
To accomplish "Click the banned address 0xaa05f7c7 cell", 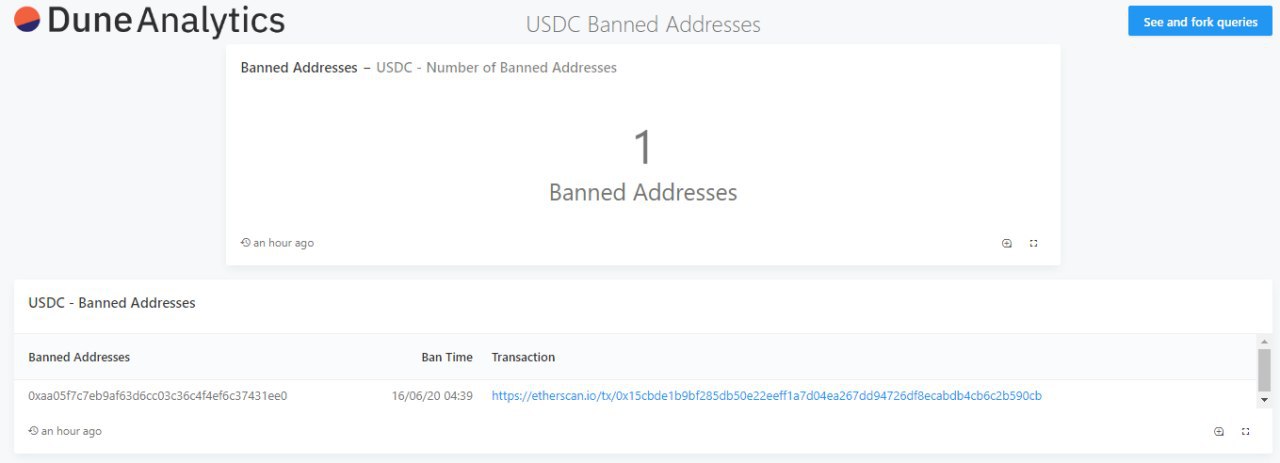I will (158, 396).
